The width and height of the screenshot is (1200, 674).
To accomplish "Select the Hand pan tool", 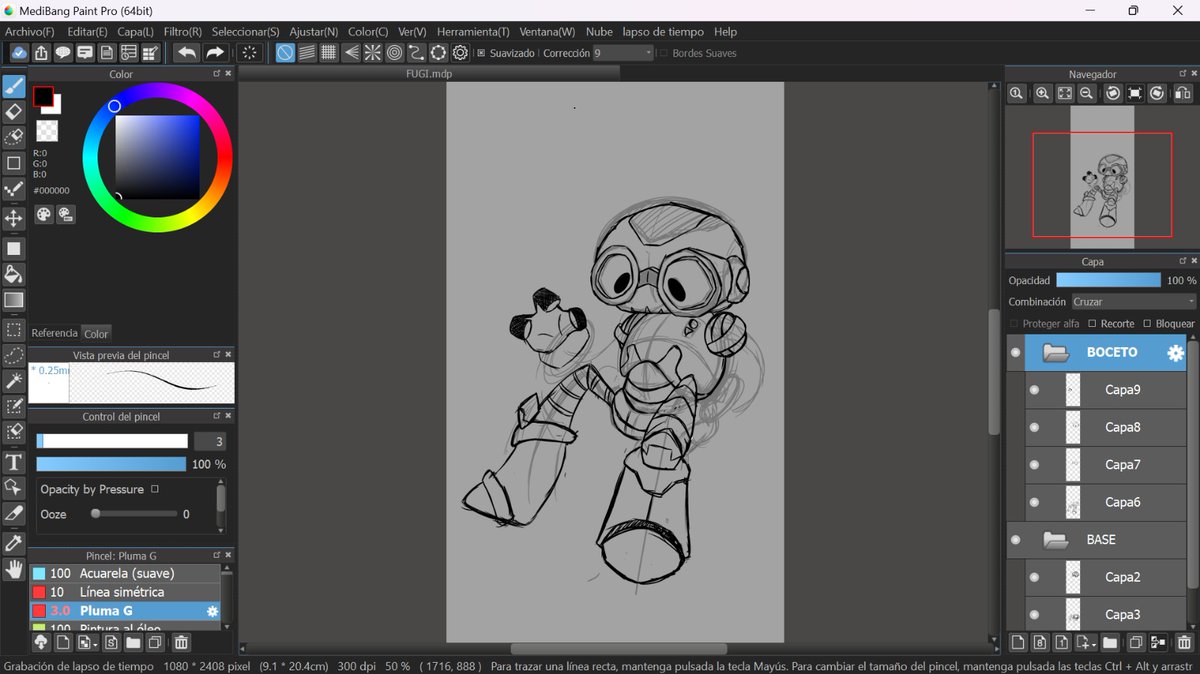I will coord(14,569).
